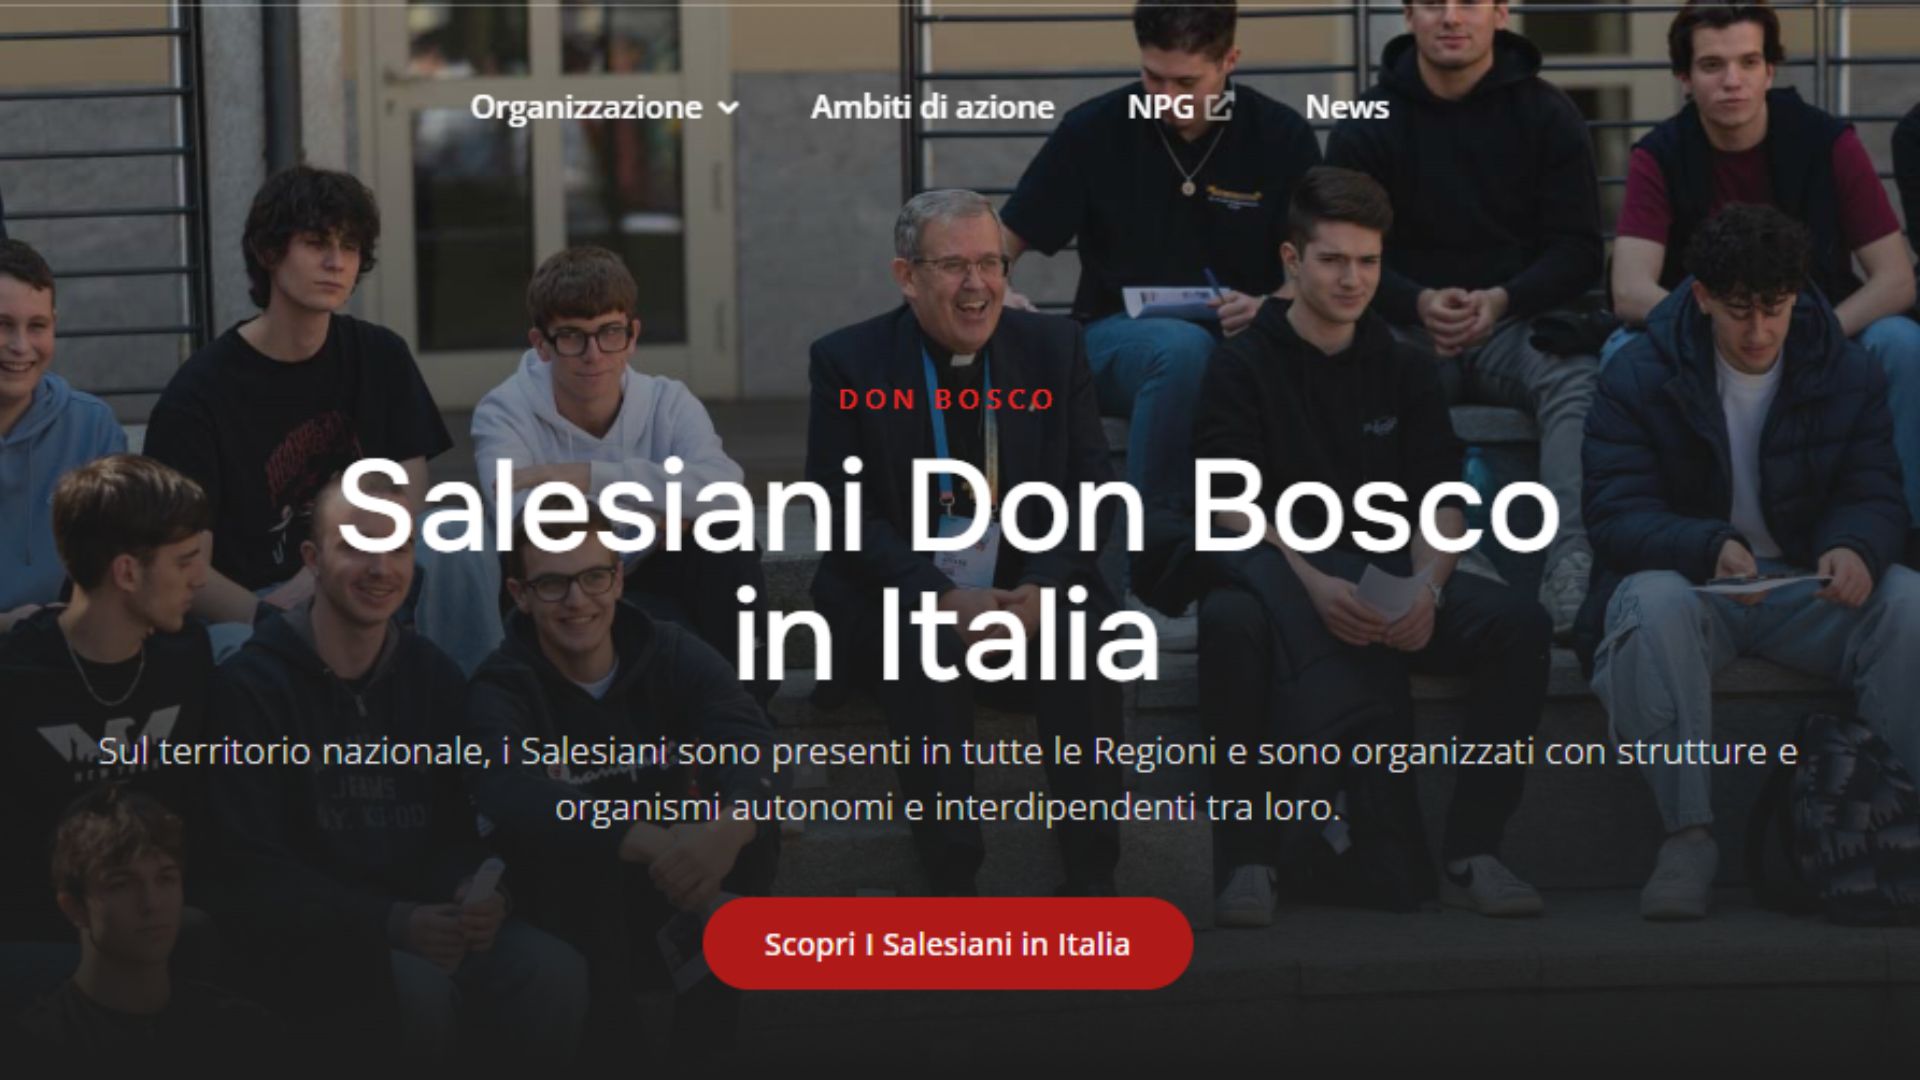Click the word 'Bosco' in the main title
Image resolution: width=1920 pixels, height=1080 pixels.
click(1374, 506)
